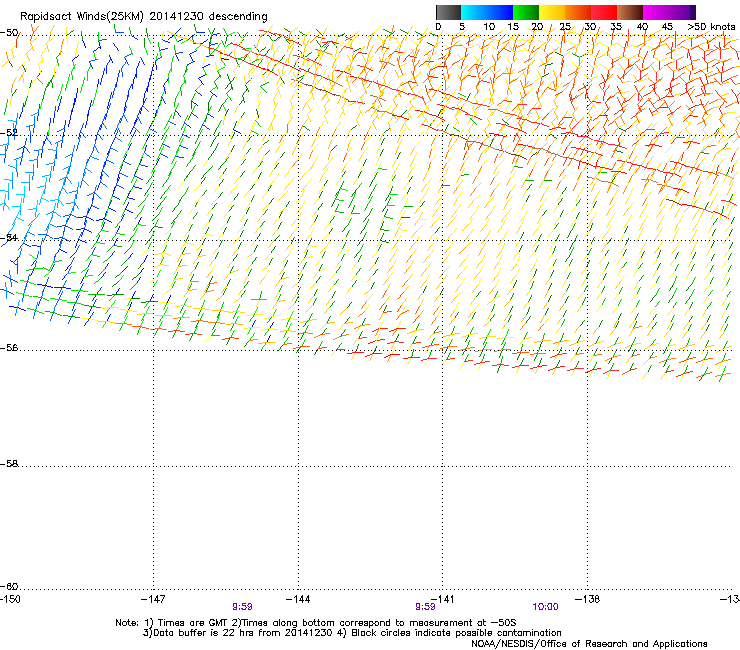
Task: Click the purple '10:00' time label
Action: tap(545, 607)
